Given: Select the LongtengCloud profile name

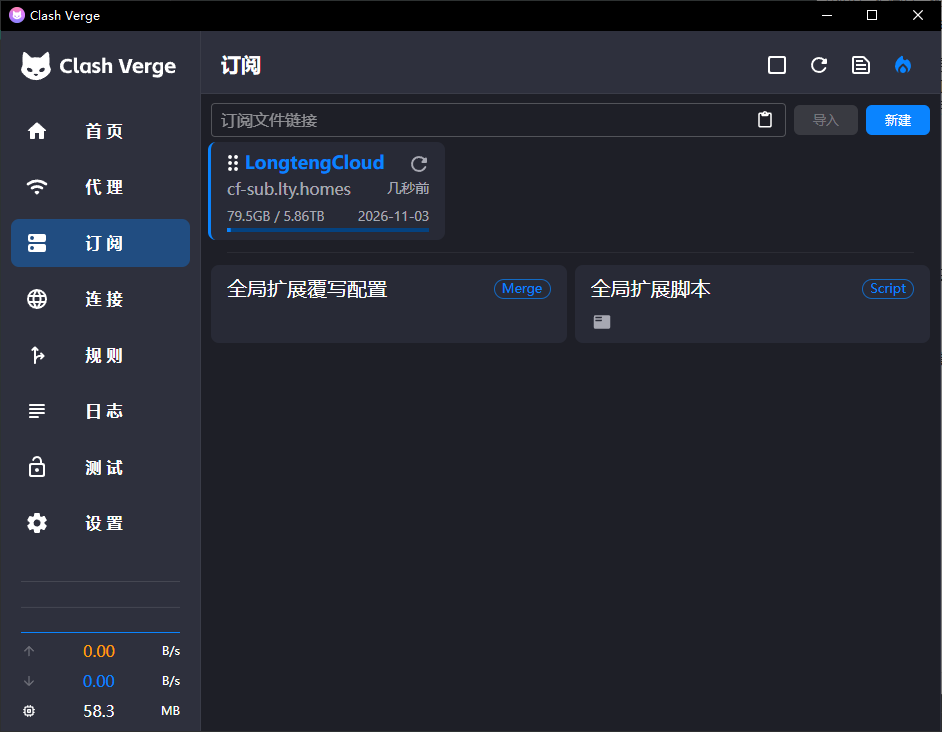Looking at the screenshot, I should 314,163.
